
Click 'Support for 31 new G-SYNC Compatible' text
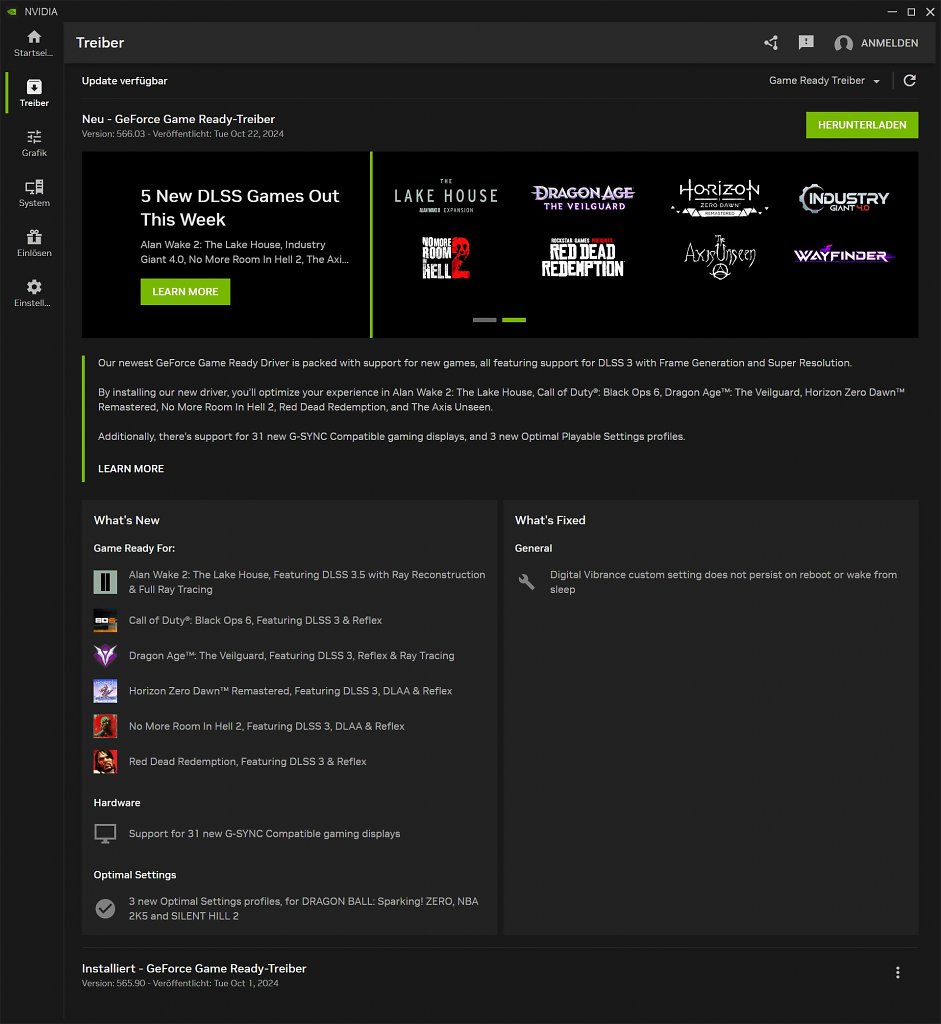264,834
